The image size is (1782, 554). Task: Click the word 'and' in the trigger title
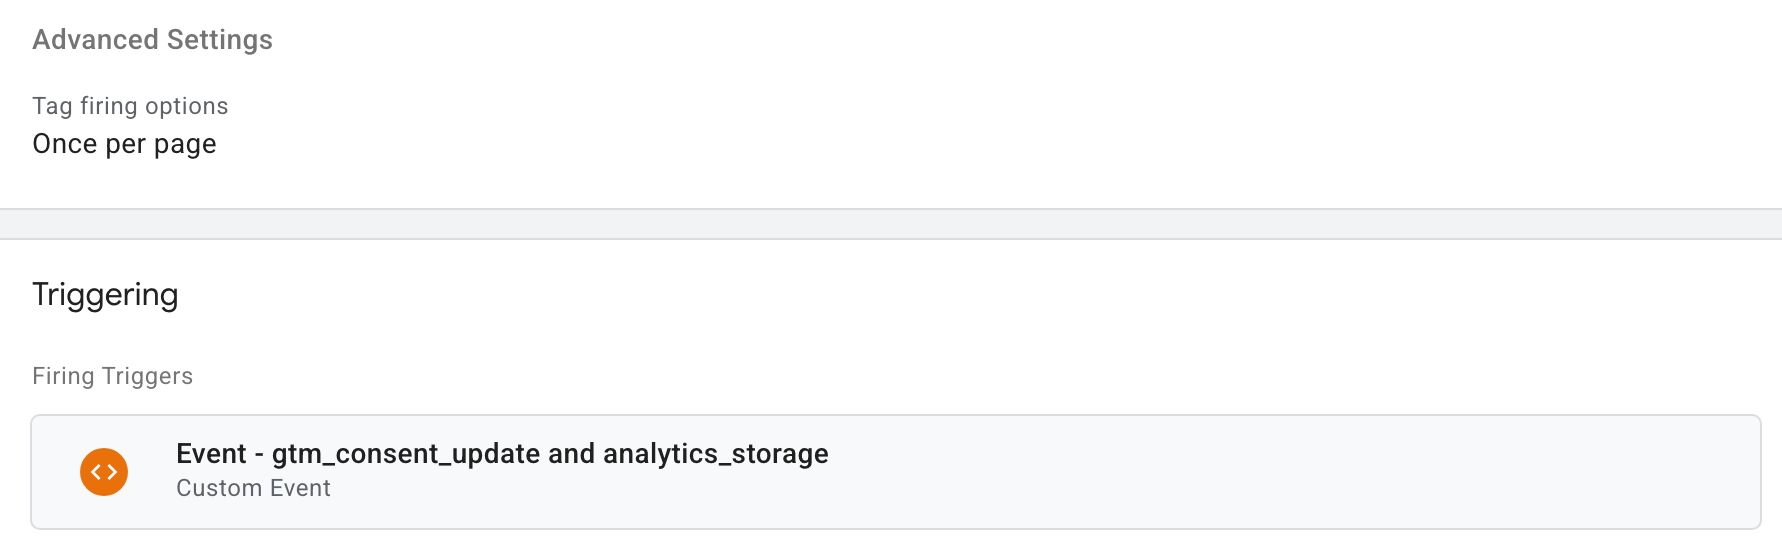pyautogui.click(x=572, y=454)
